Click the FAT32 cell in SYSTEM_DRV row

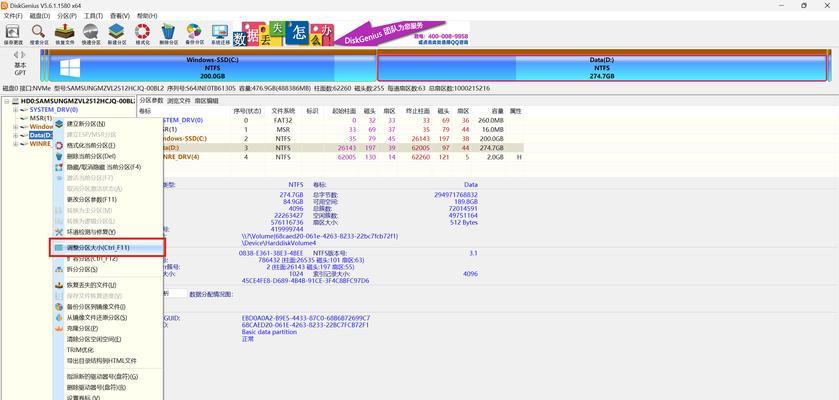pos(283,120)
